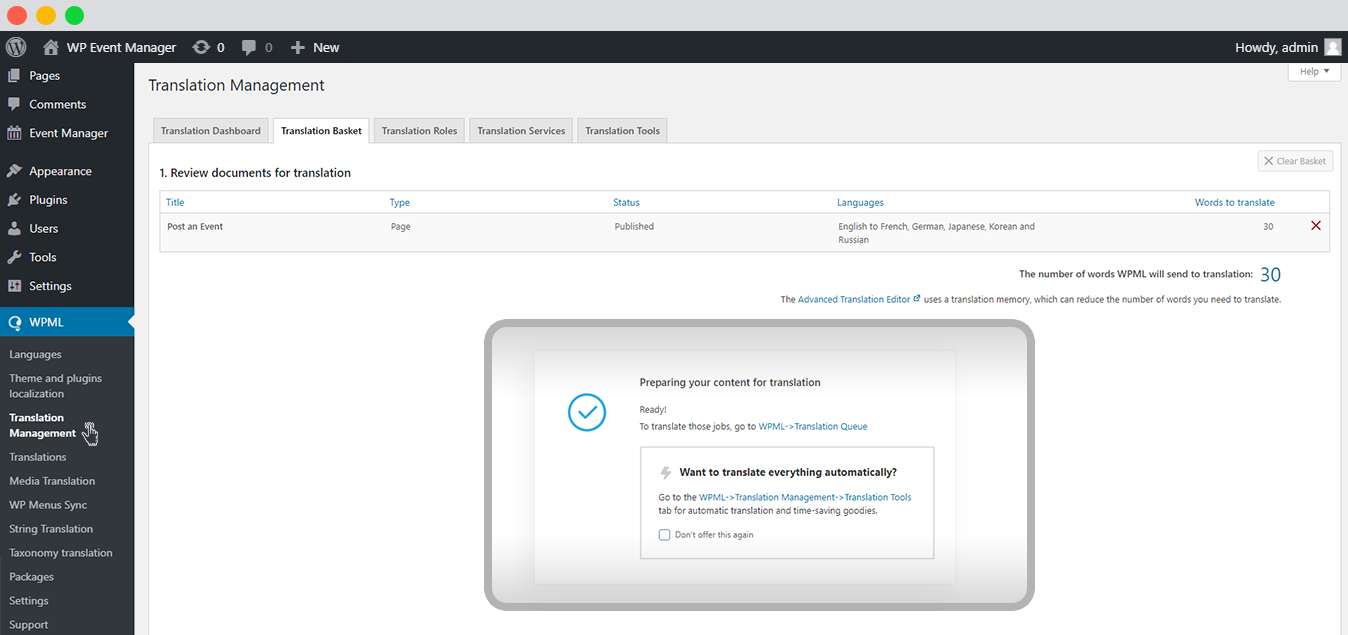Click the Published status cell
Screen dimensions: 1348x635
[x=634, y=226]
